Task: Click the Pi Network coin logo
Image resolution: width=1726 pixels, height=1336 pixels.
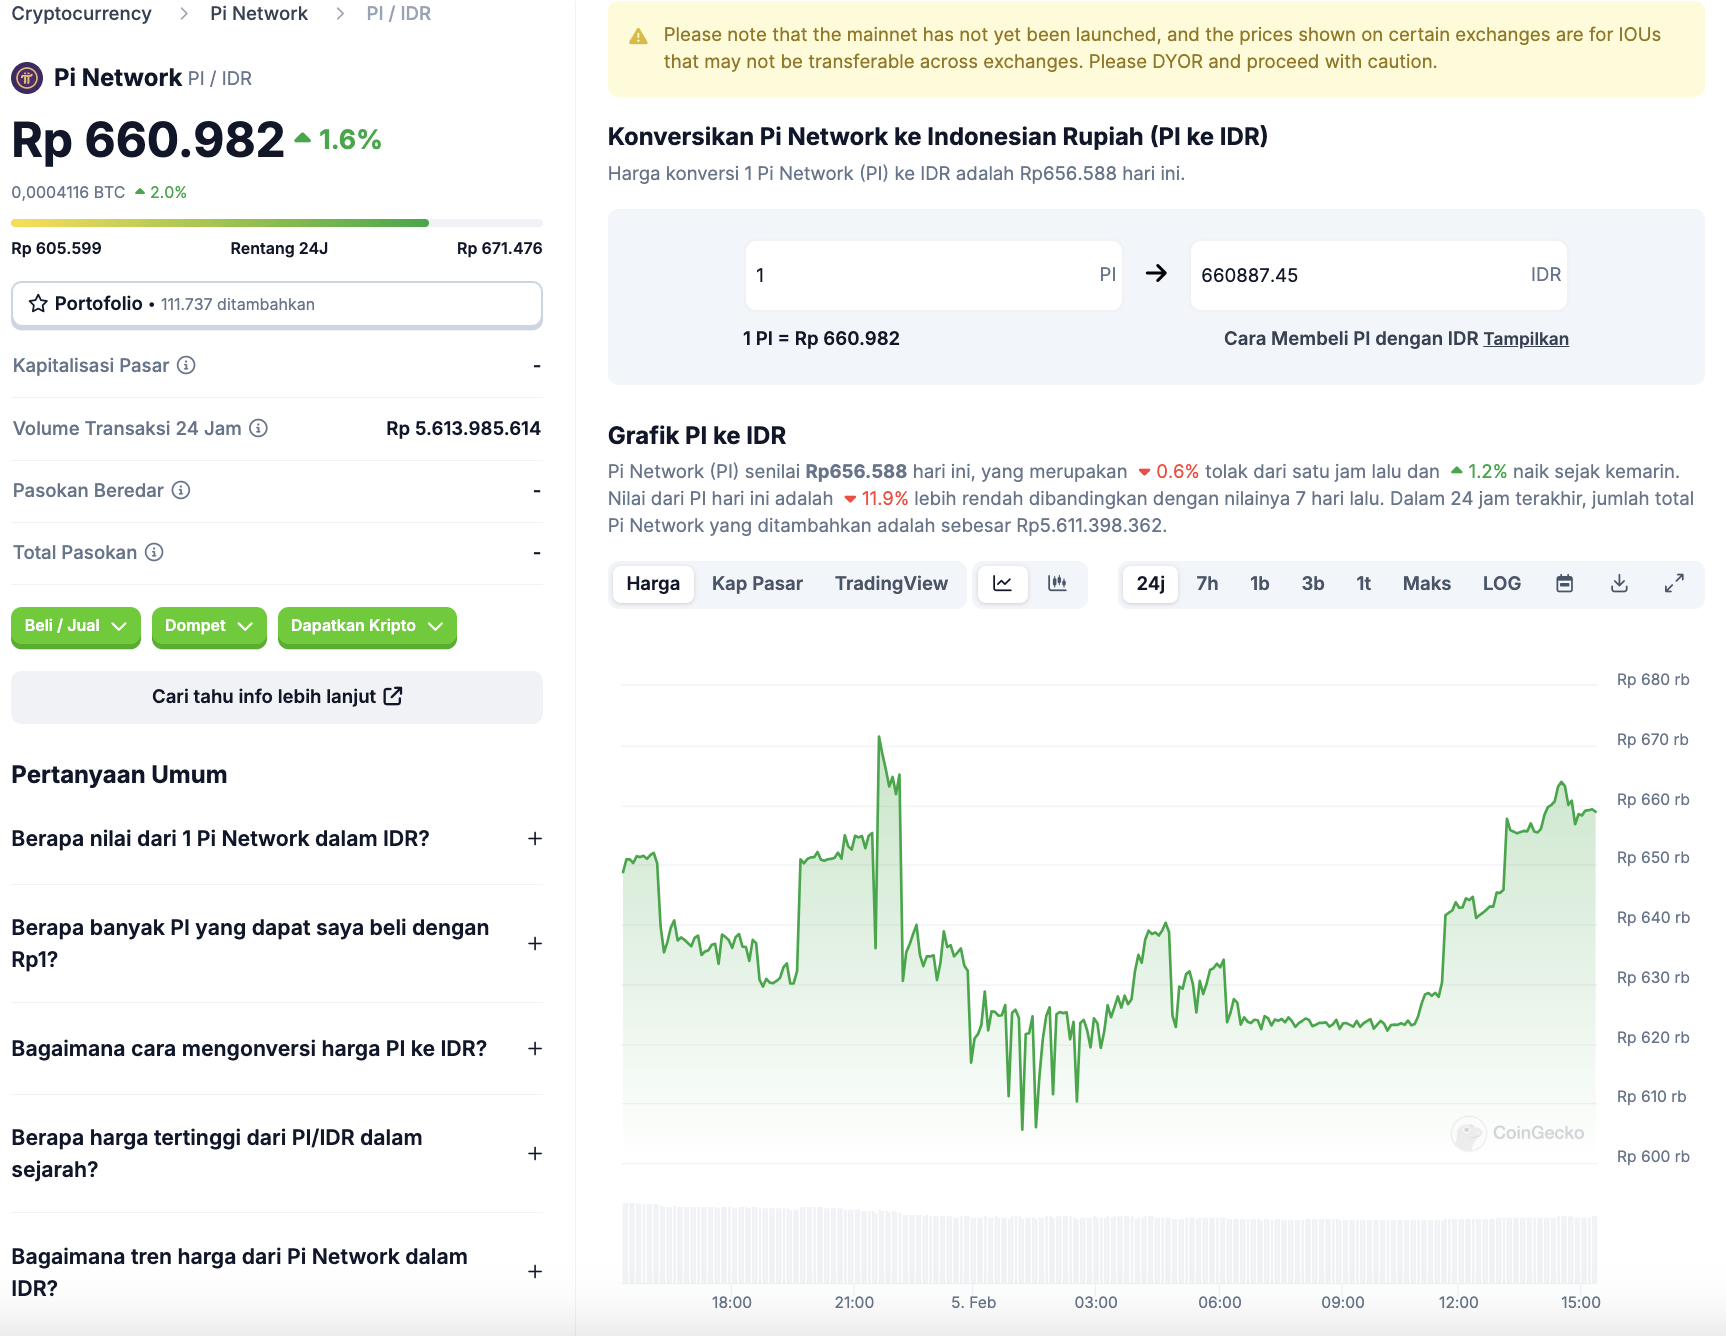Action: coord(27,77)
